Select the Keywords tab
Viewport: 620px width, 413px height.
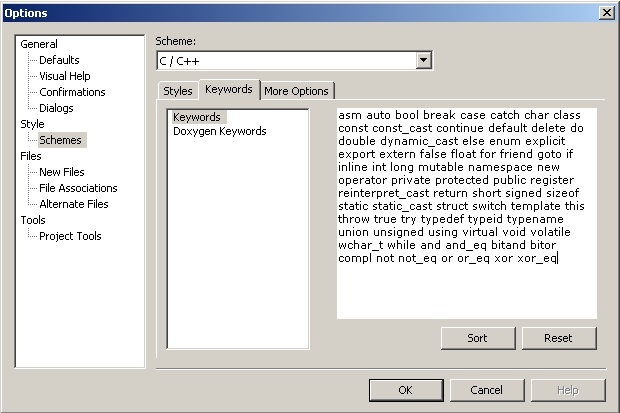229,89
